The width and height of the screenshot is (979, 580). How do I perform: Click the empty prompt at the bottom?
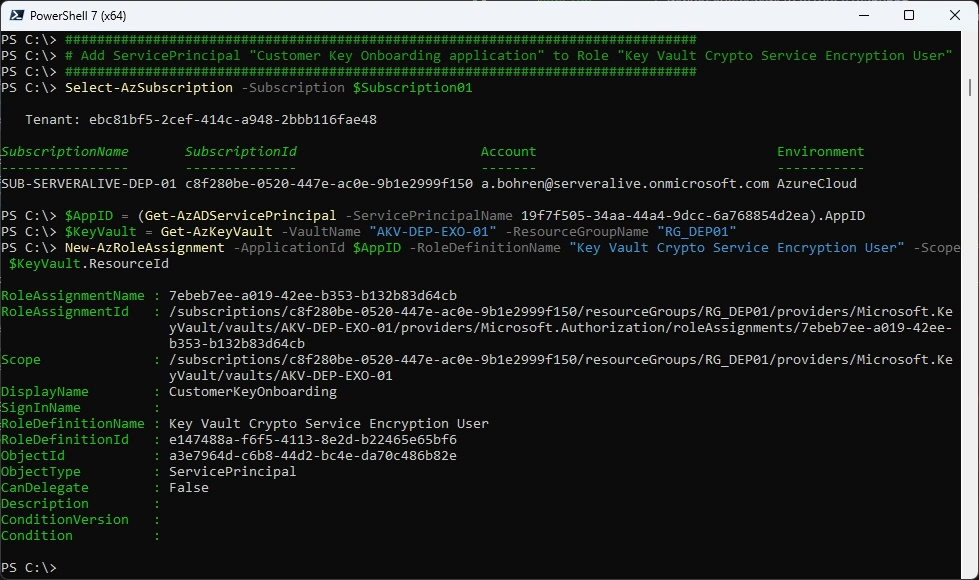coord(29,568)
